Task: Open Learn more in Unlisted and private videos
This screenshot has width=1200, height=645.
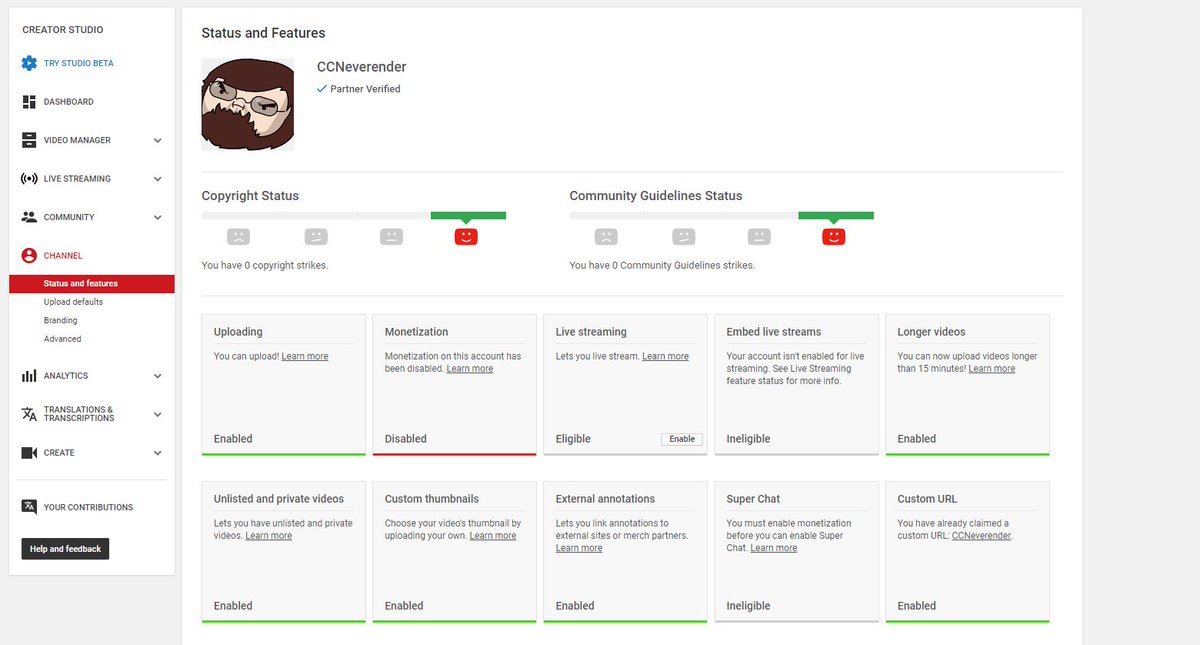Action: [x=269, y=536]
